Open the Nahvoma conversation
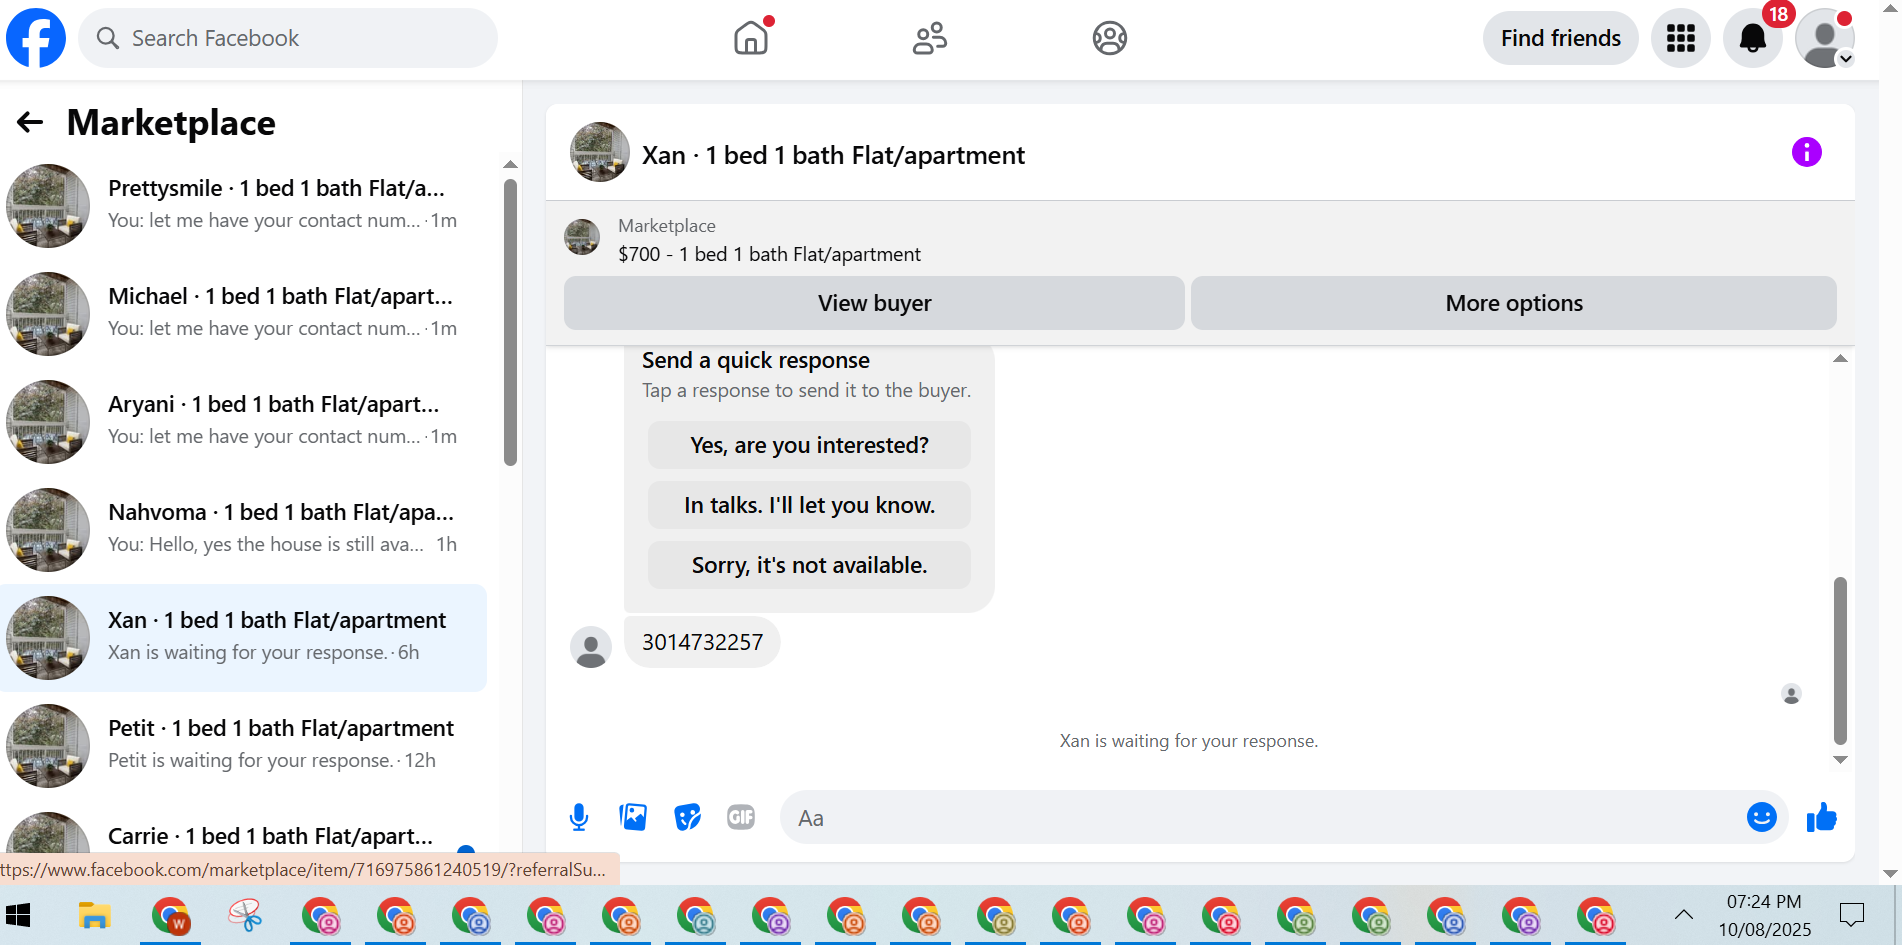Screen dimensions: 1902x945 click(244, 528)
